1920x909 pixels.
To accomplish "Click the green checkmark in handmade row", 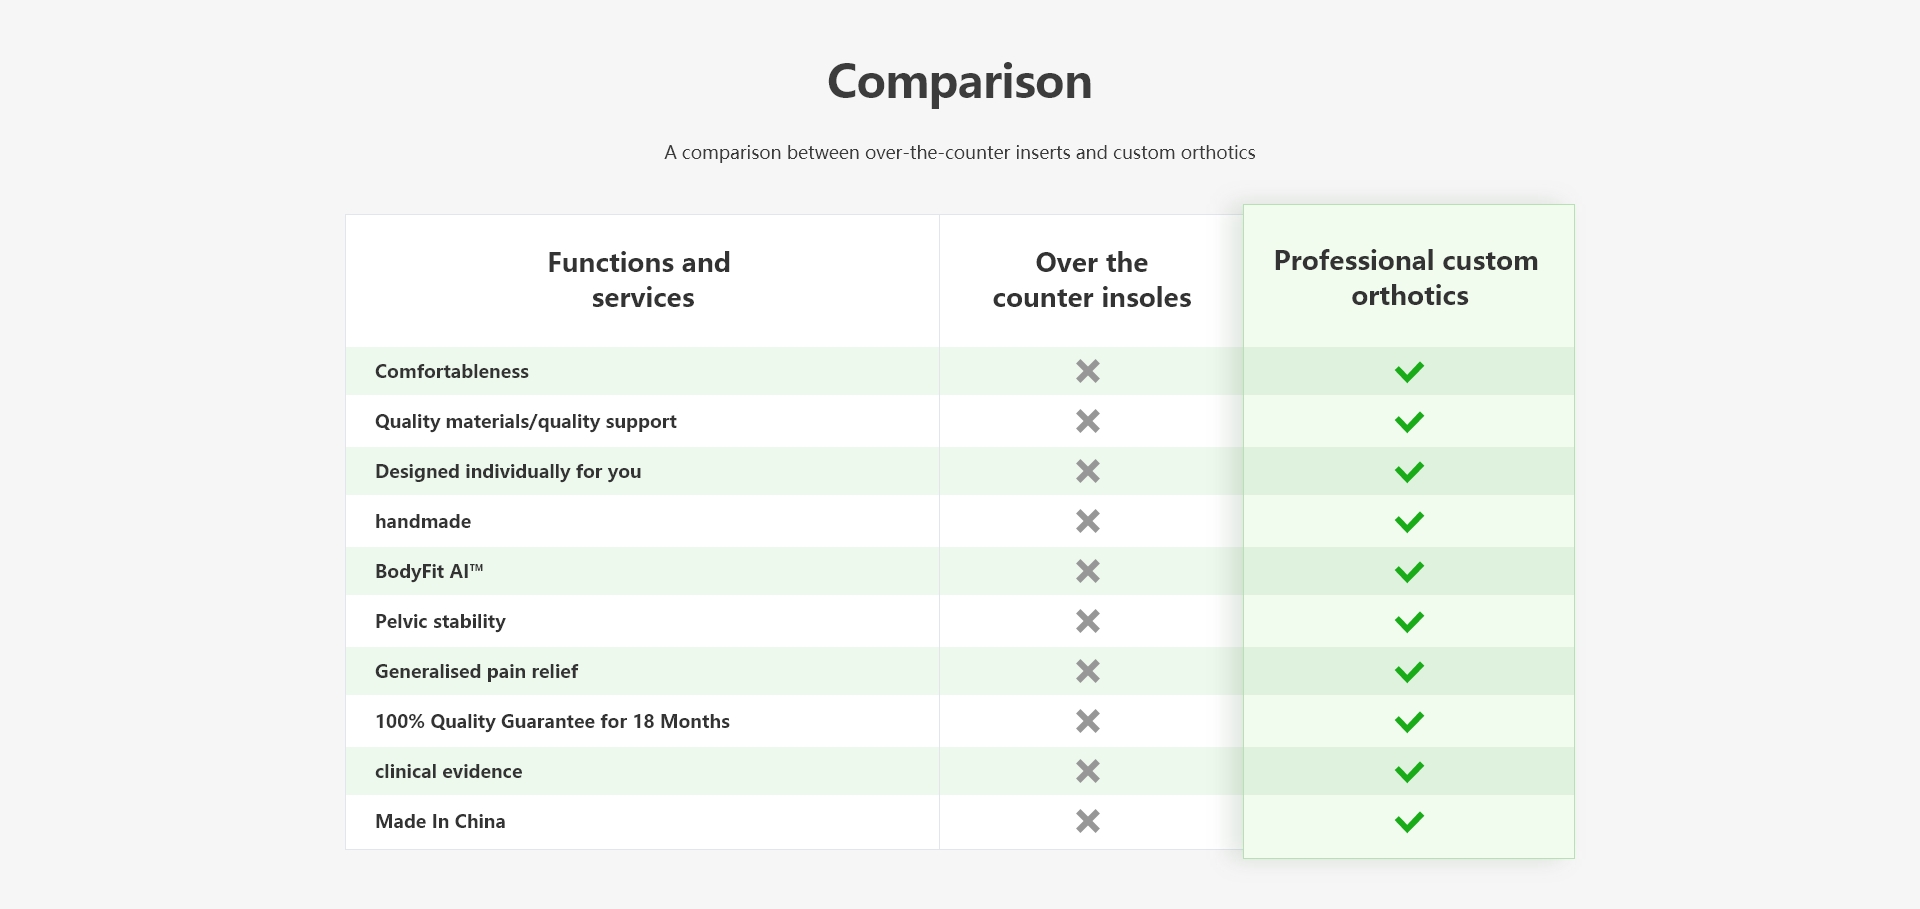I will [1409, 522].
